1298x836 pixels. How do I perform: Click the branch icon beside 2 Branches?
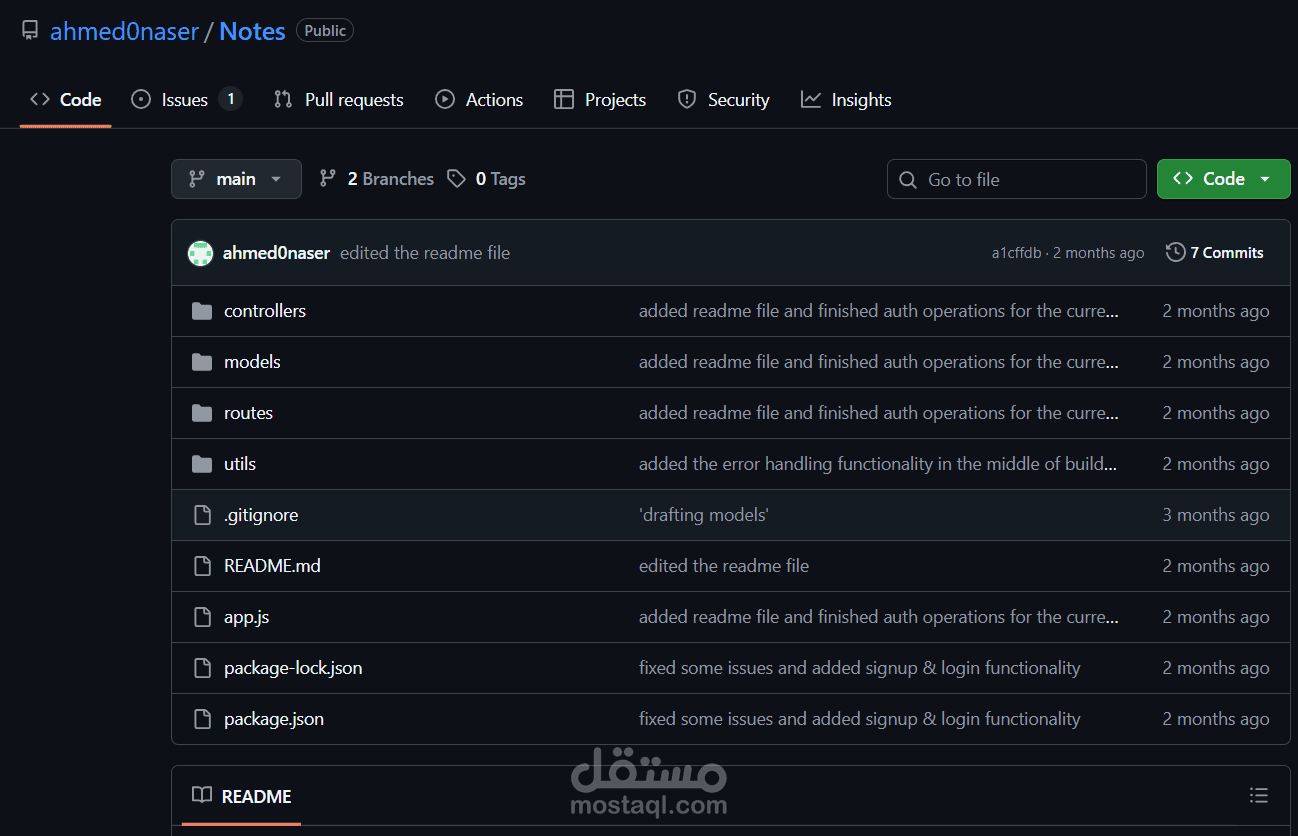tap(328, 179)
